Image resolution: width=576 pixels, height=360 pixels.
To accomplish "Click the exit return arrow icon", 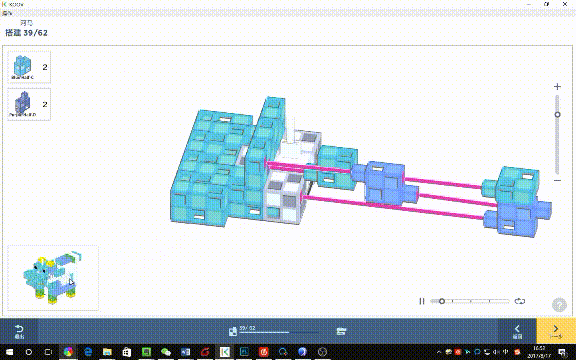I will click(x=19, y=331).
